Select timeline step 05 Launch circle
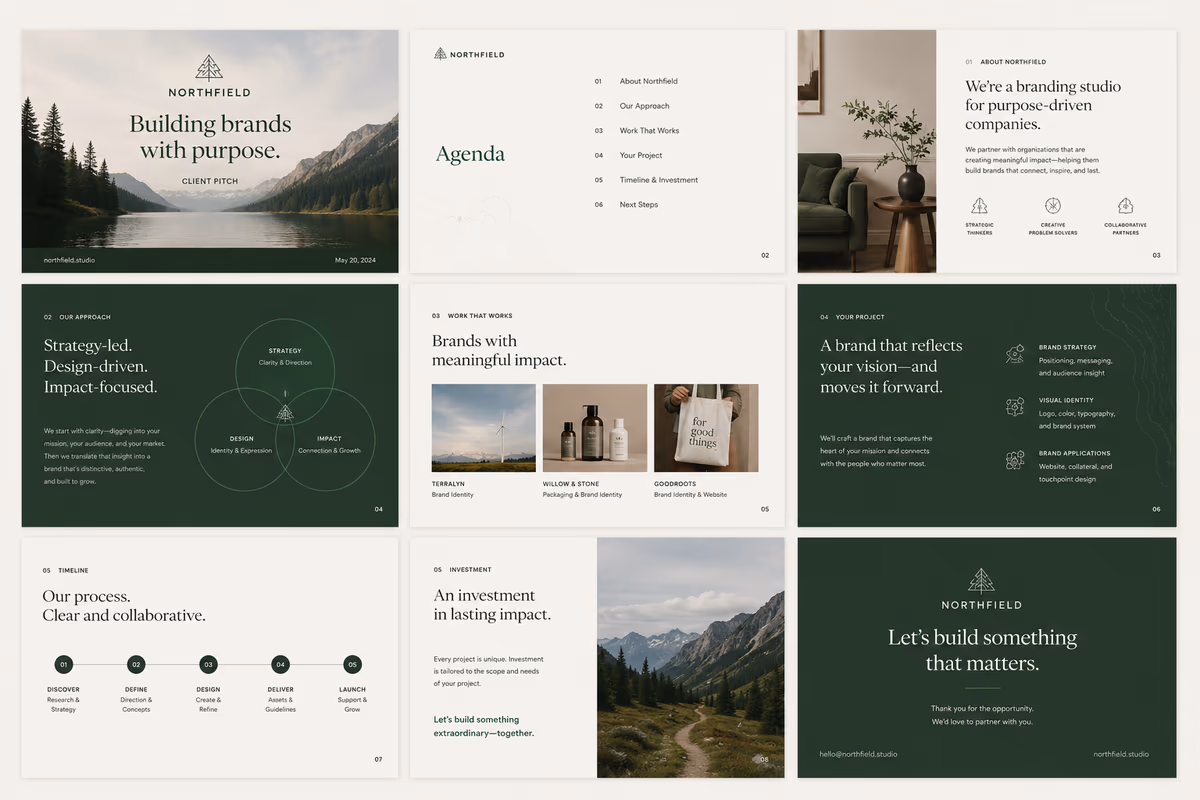This screenshot has width=1200, height=800. pyautogui.click(x=352, y=664)
